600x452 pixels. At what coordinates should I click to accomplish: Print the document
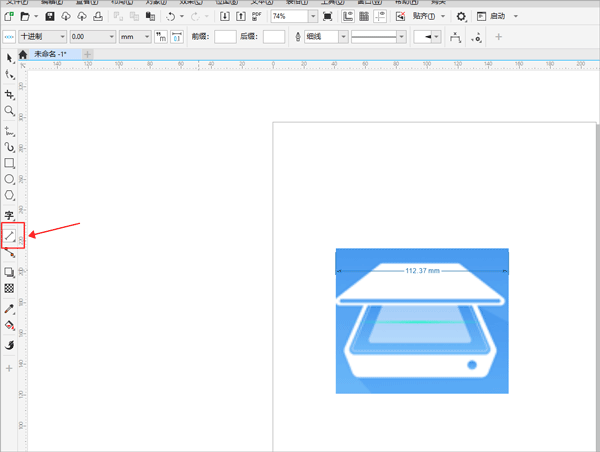[98, 16]
